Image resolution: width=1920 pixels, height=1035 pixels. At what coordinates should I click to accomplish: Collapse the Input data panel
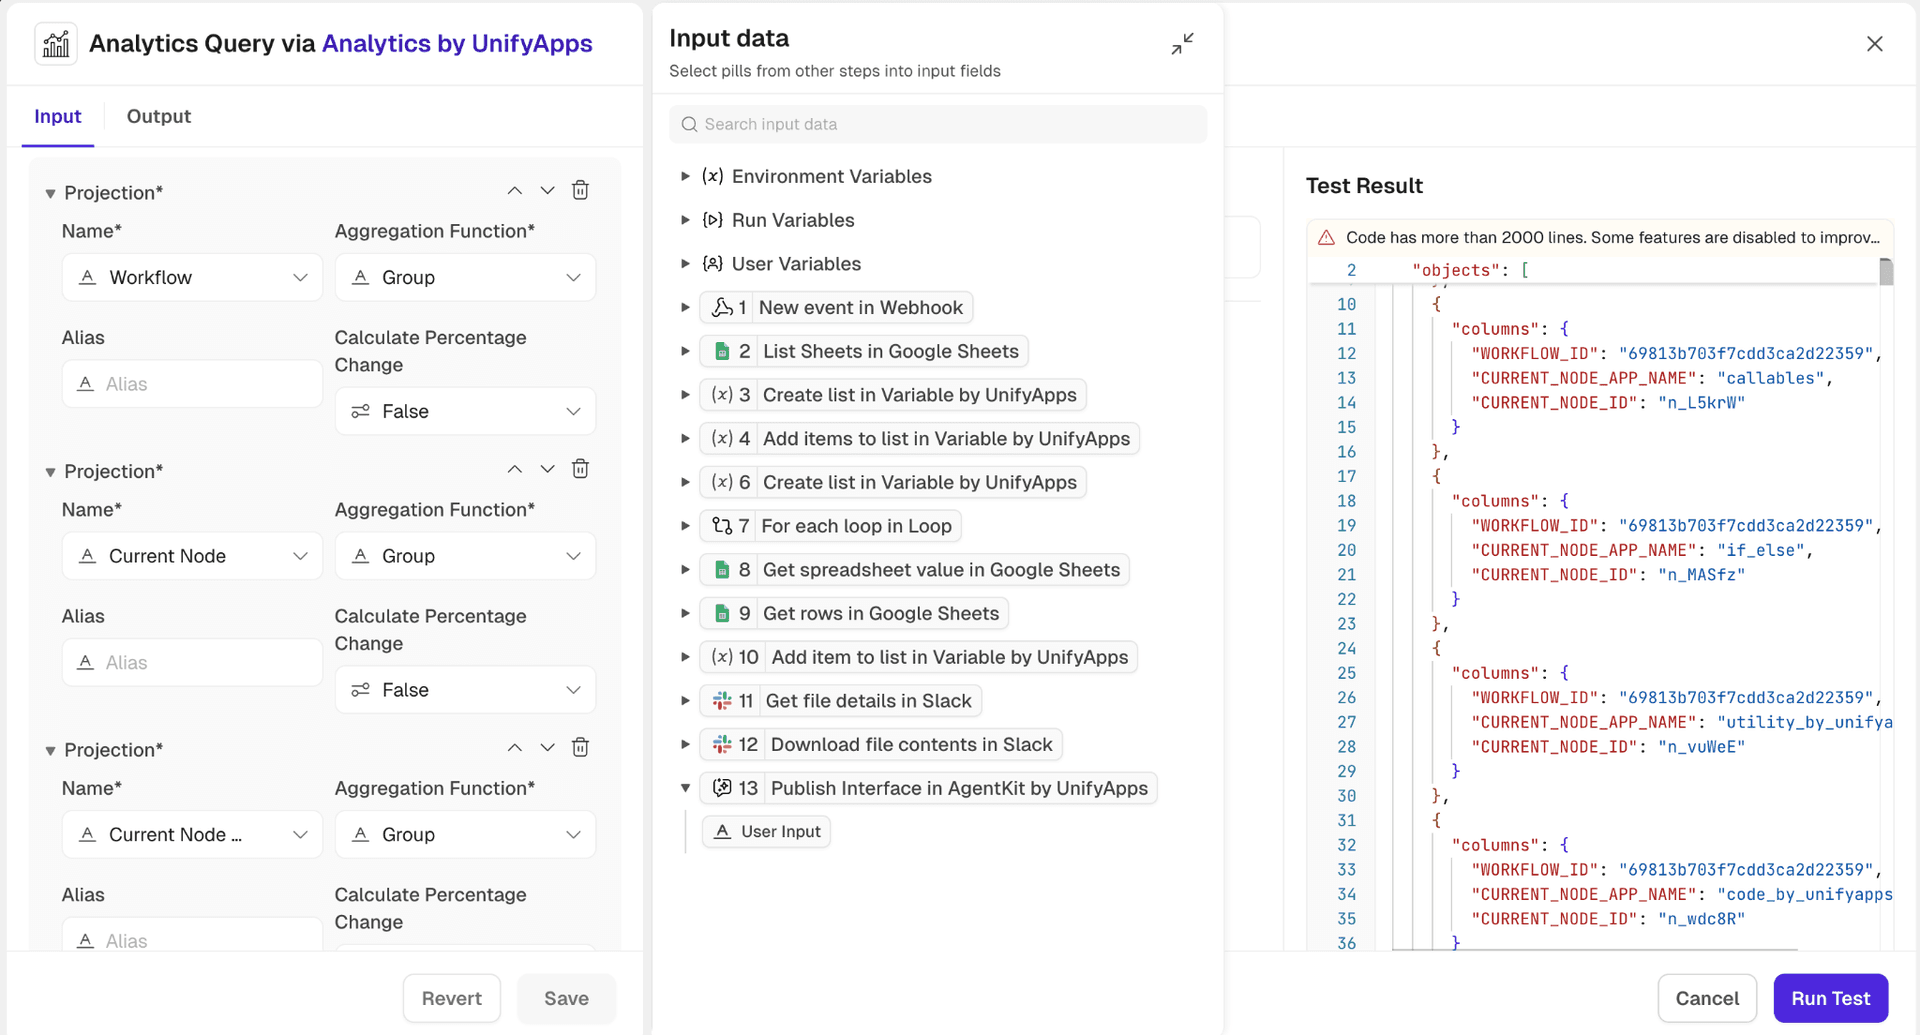[1182, 44]
